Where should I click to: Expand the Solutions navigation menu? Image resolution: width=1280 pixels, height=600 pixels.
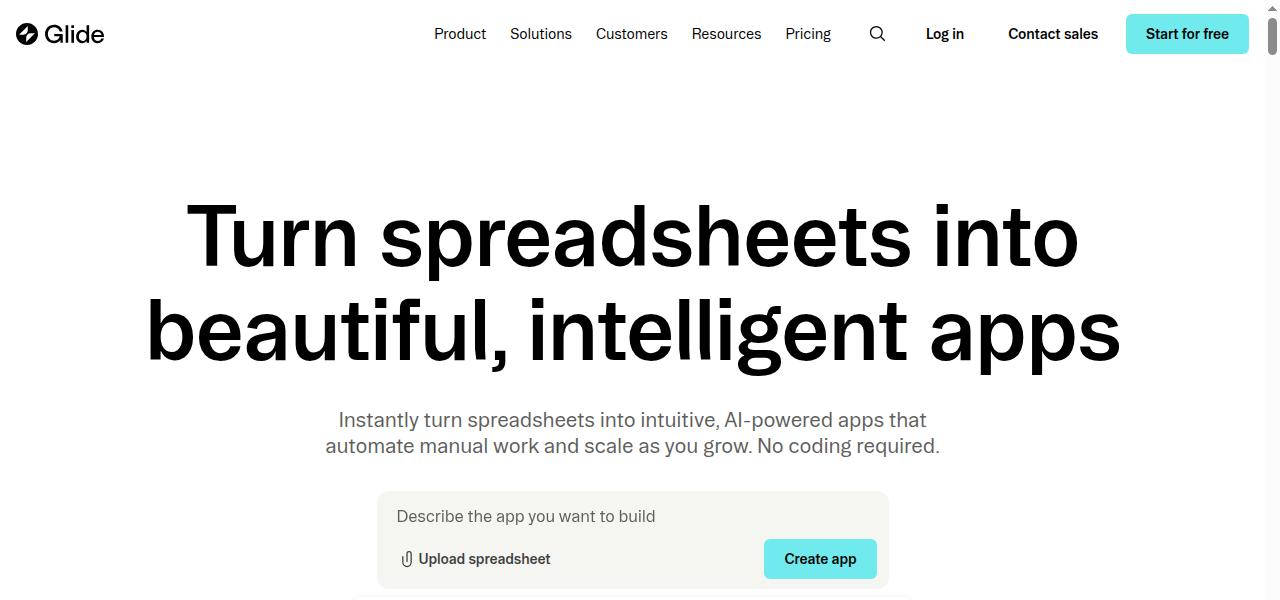coord(541,34)
